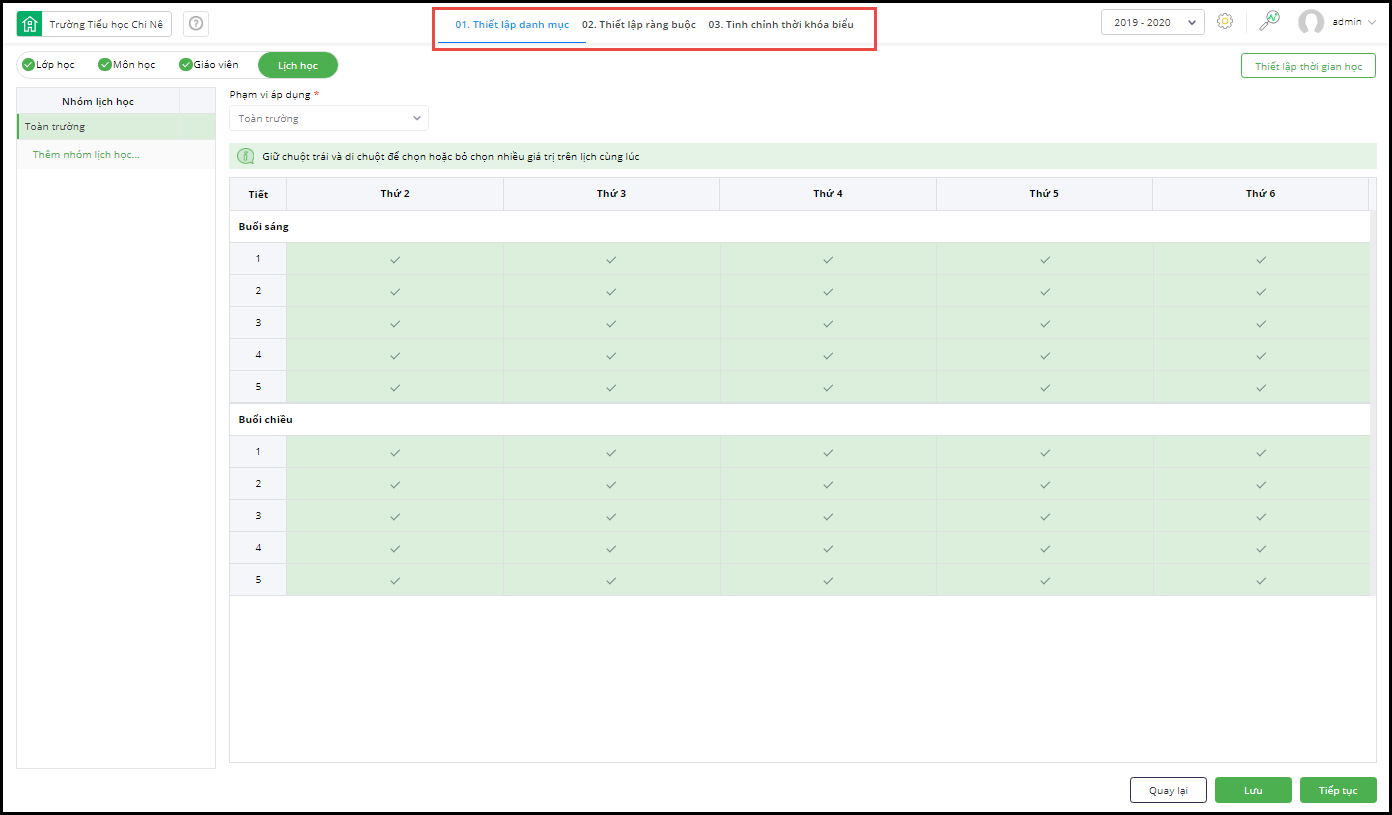The width and height of the screenshot is (1392, 815).
Task: Click the Buổi sáng section label
Action: click(x=264, y=227)
